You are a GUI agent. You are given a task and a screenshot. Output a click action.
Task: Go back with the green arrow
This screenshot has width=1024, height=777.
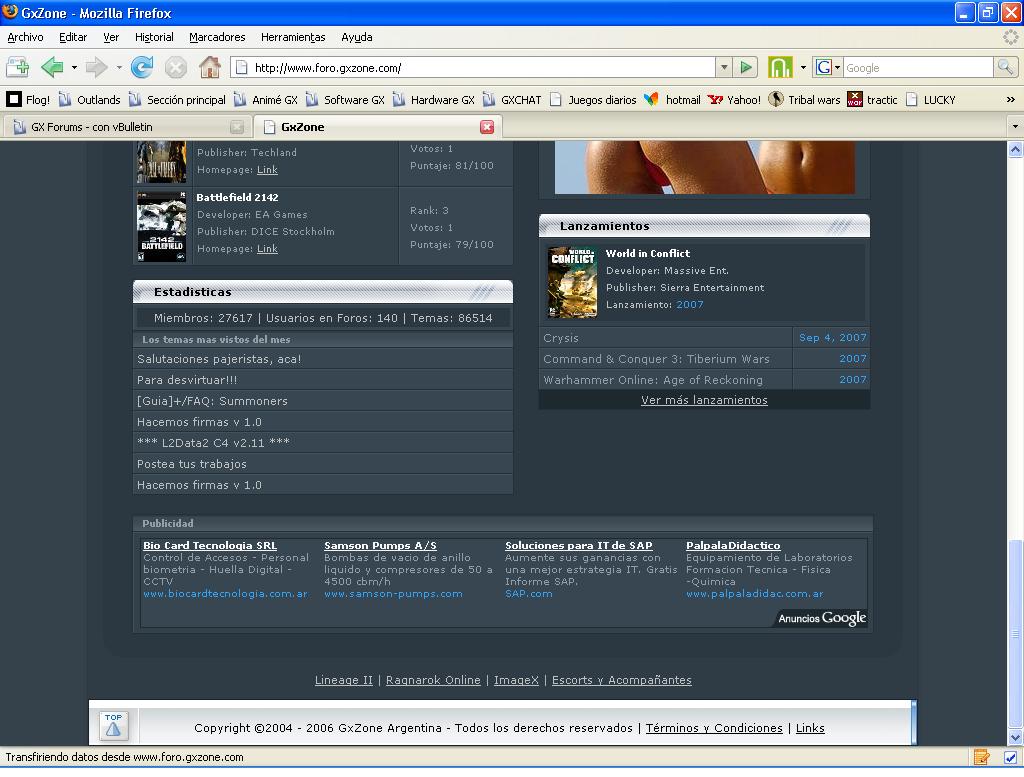point(52,67)
